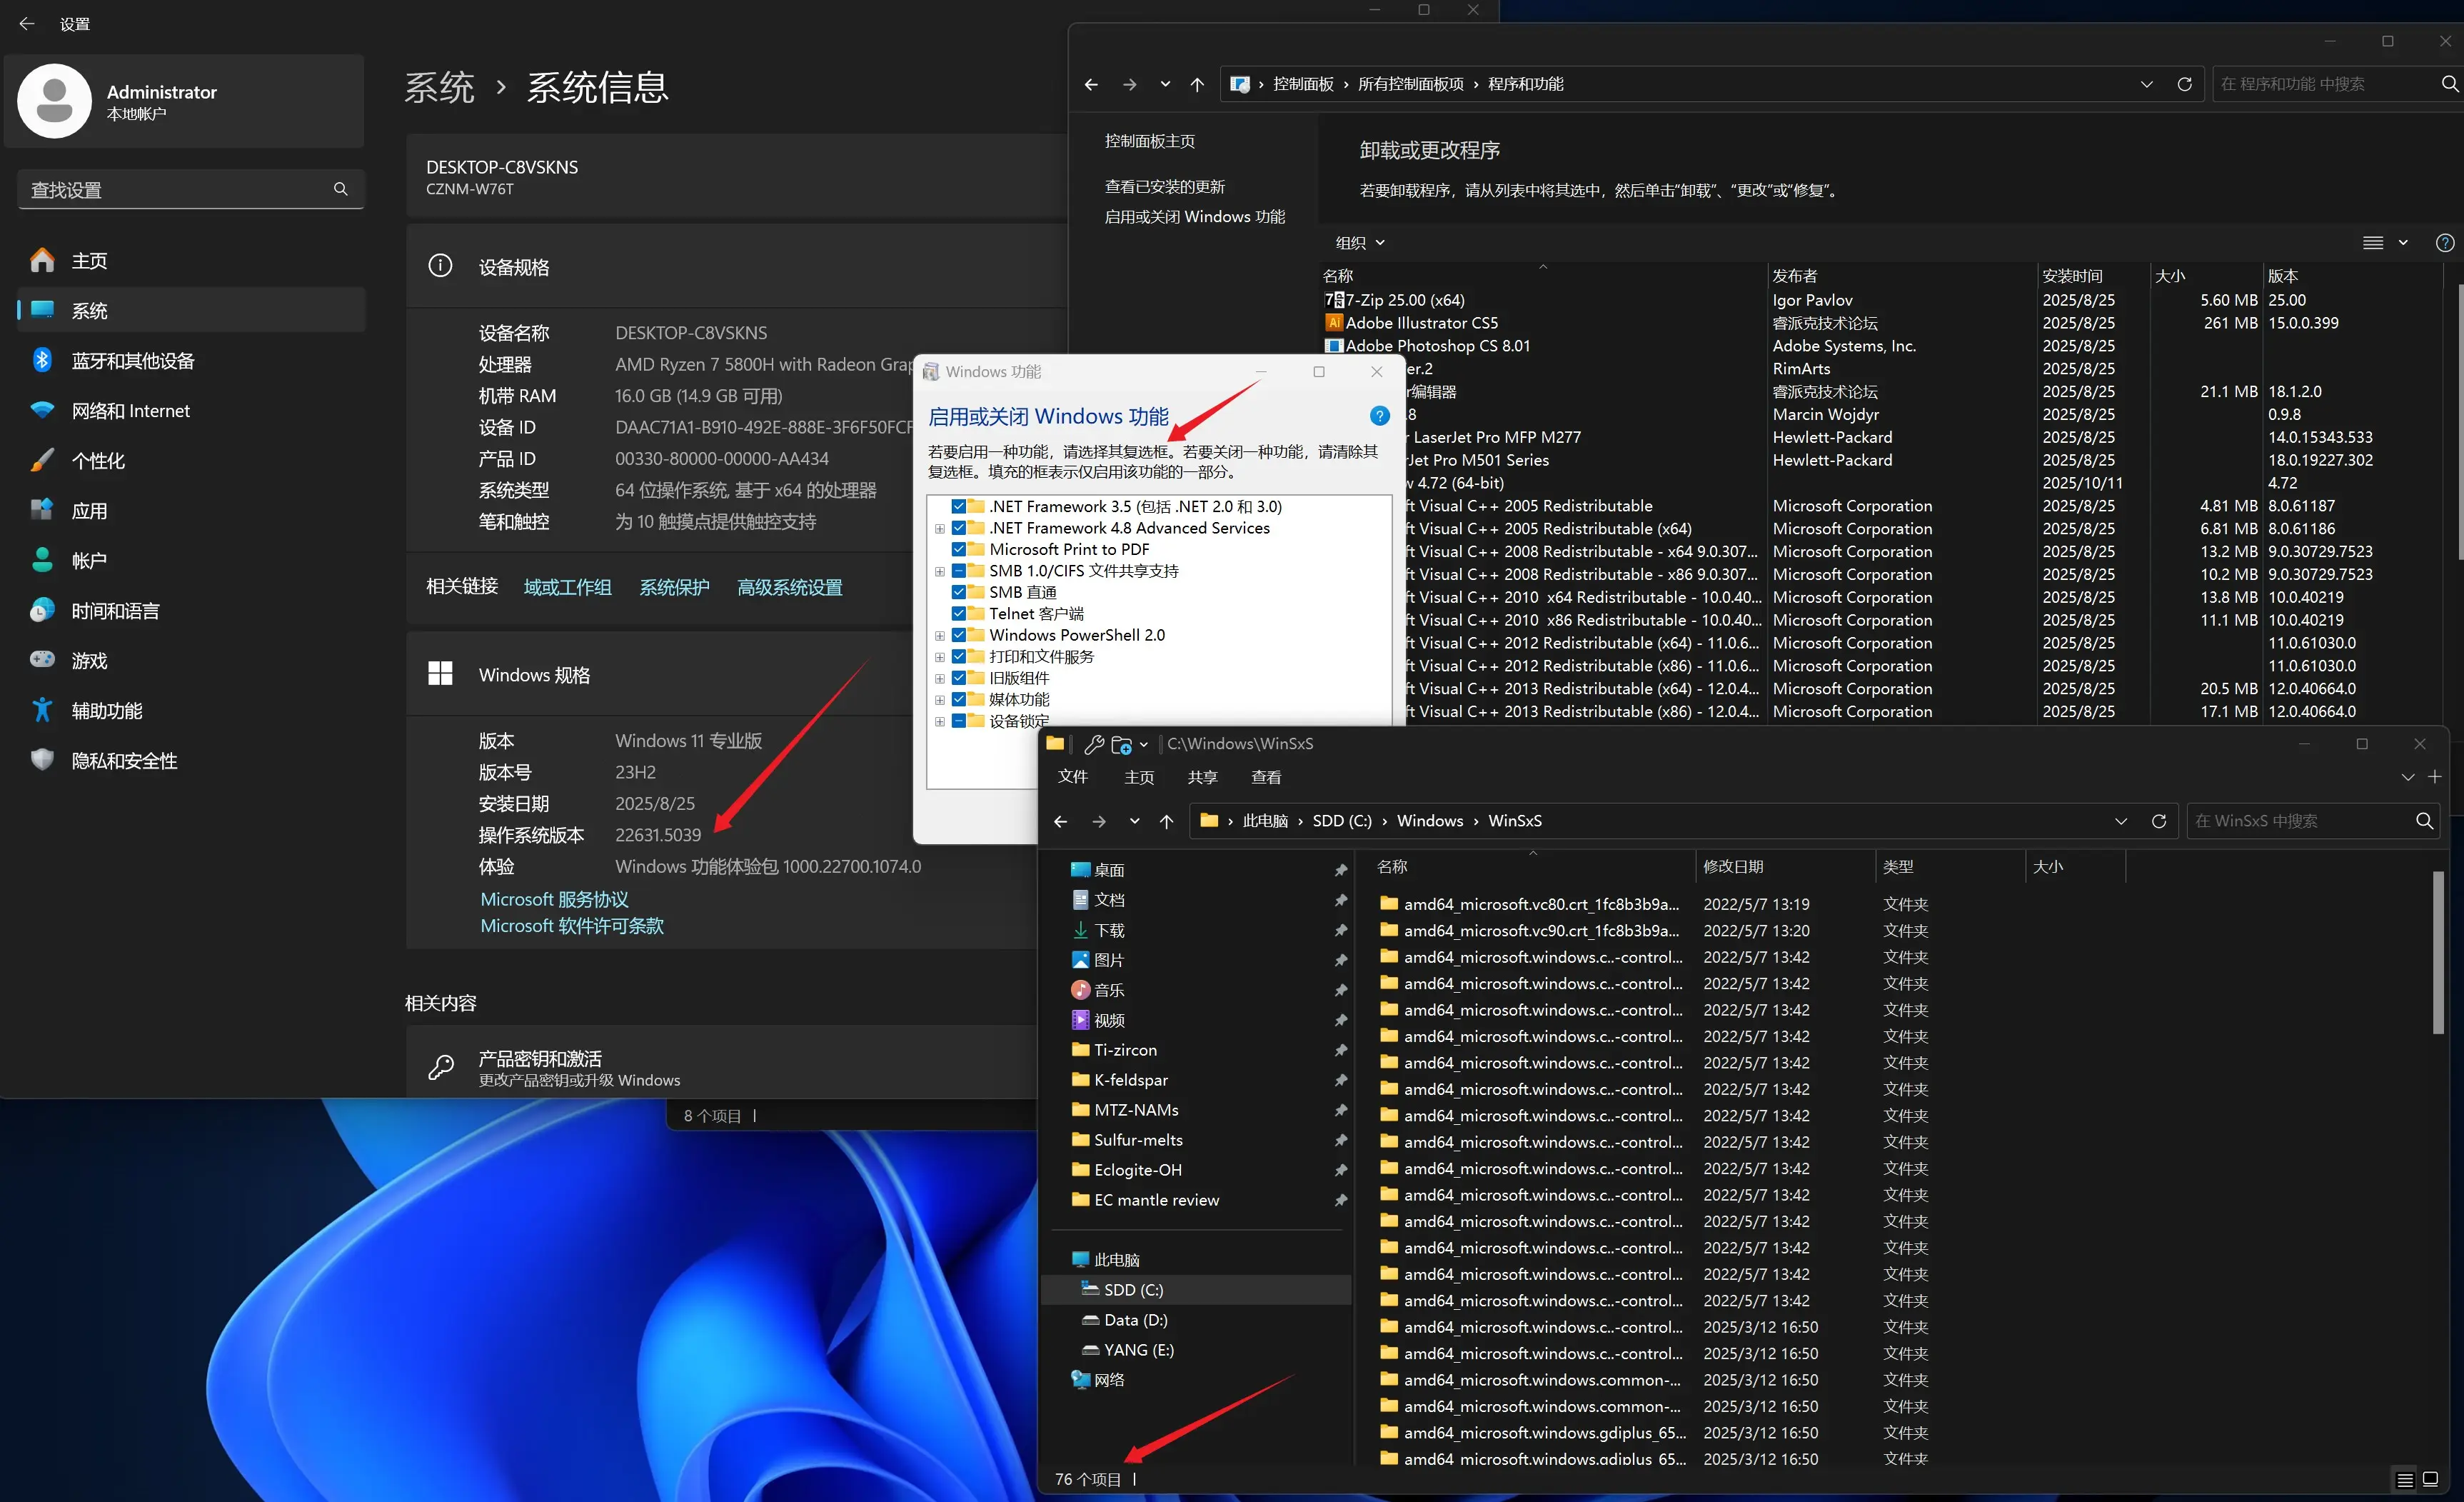Click 启用或关闭 Windows 功能 link in control panel

1194,216
